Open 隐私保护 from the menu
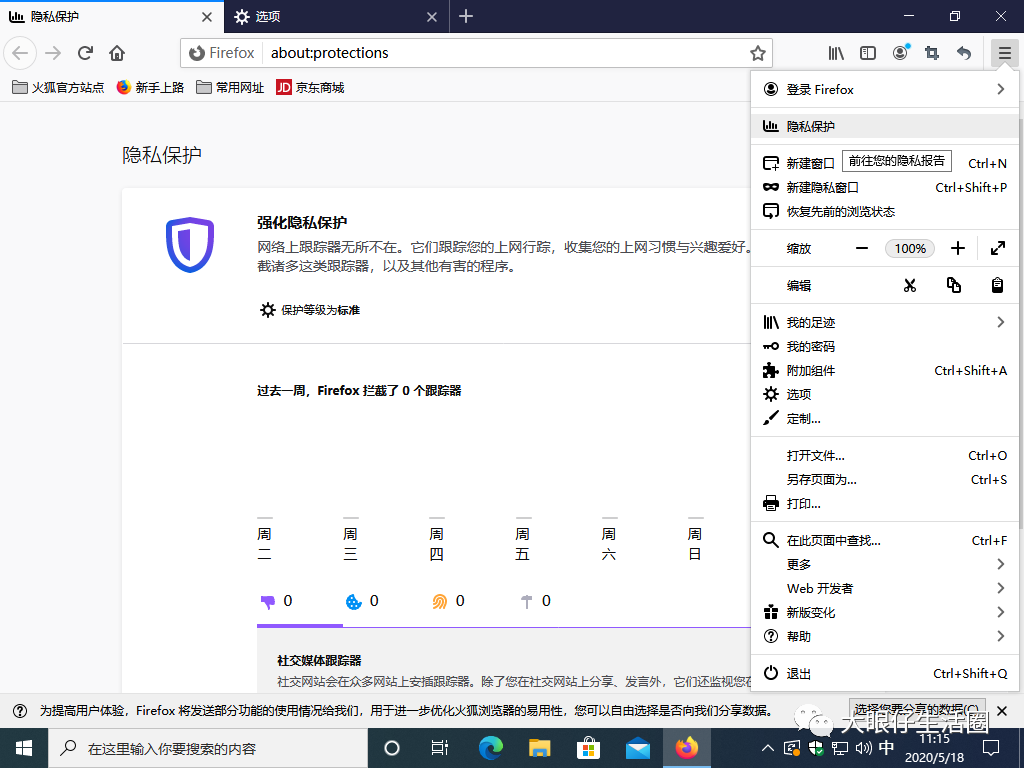 [x=884, y=126]
